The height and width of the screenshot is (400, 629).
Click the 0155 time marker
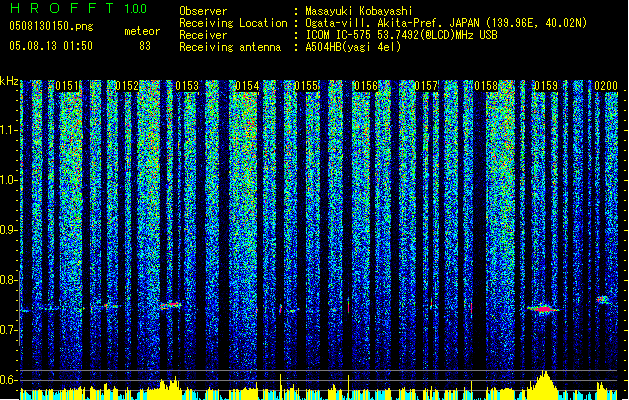point(306,86)
